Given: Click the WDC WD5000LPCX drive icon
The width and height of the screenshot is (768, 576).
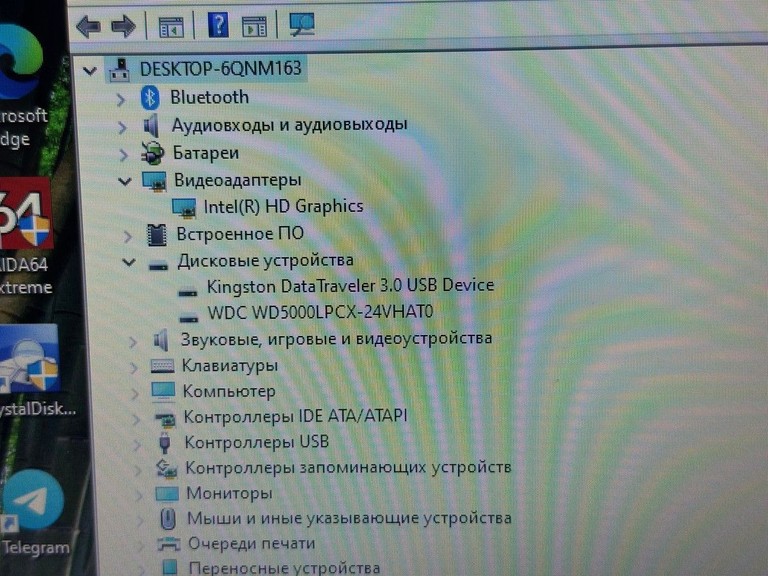Looking at the screenshot, I should [x=189, y=318].
